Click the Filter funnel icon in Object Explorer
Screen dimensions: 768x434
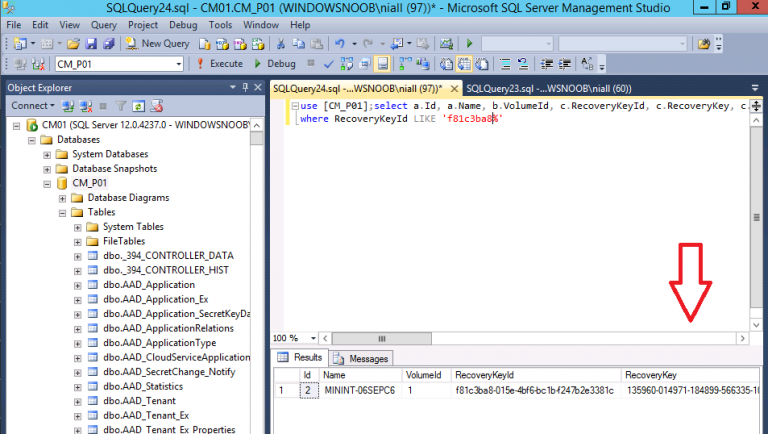coord(120,105)
